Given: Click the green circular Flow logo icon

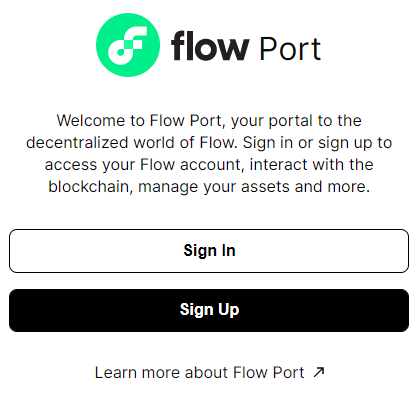Looking at the screenshot, I should (128, 45).
